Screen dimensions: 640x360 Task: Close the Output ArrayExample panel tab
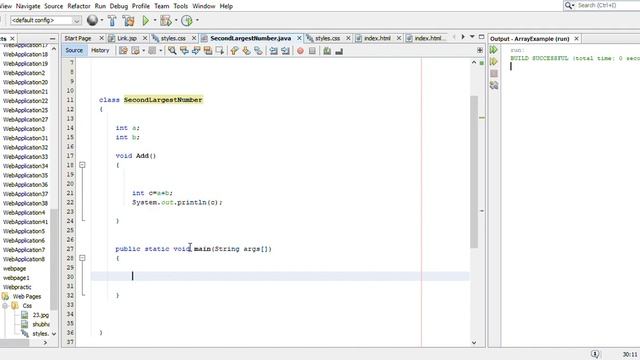pos(576,38)
